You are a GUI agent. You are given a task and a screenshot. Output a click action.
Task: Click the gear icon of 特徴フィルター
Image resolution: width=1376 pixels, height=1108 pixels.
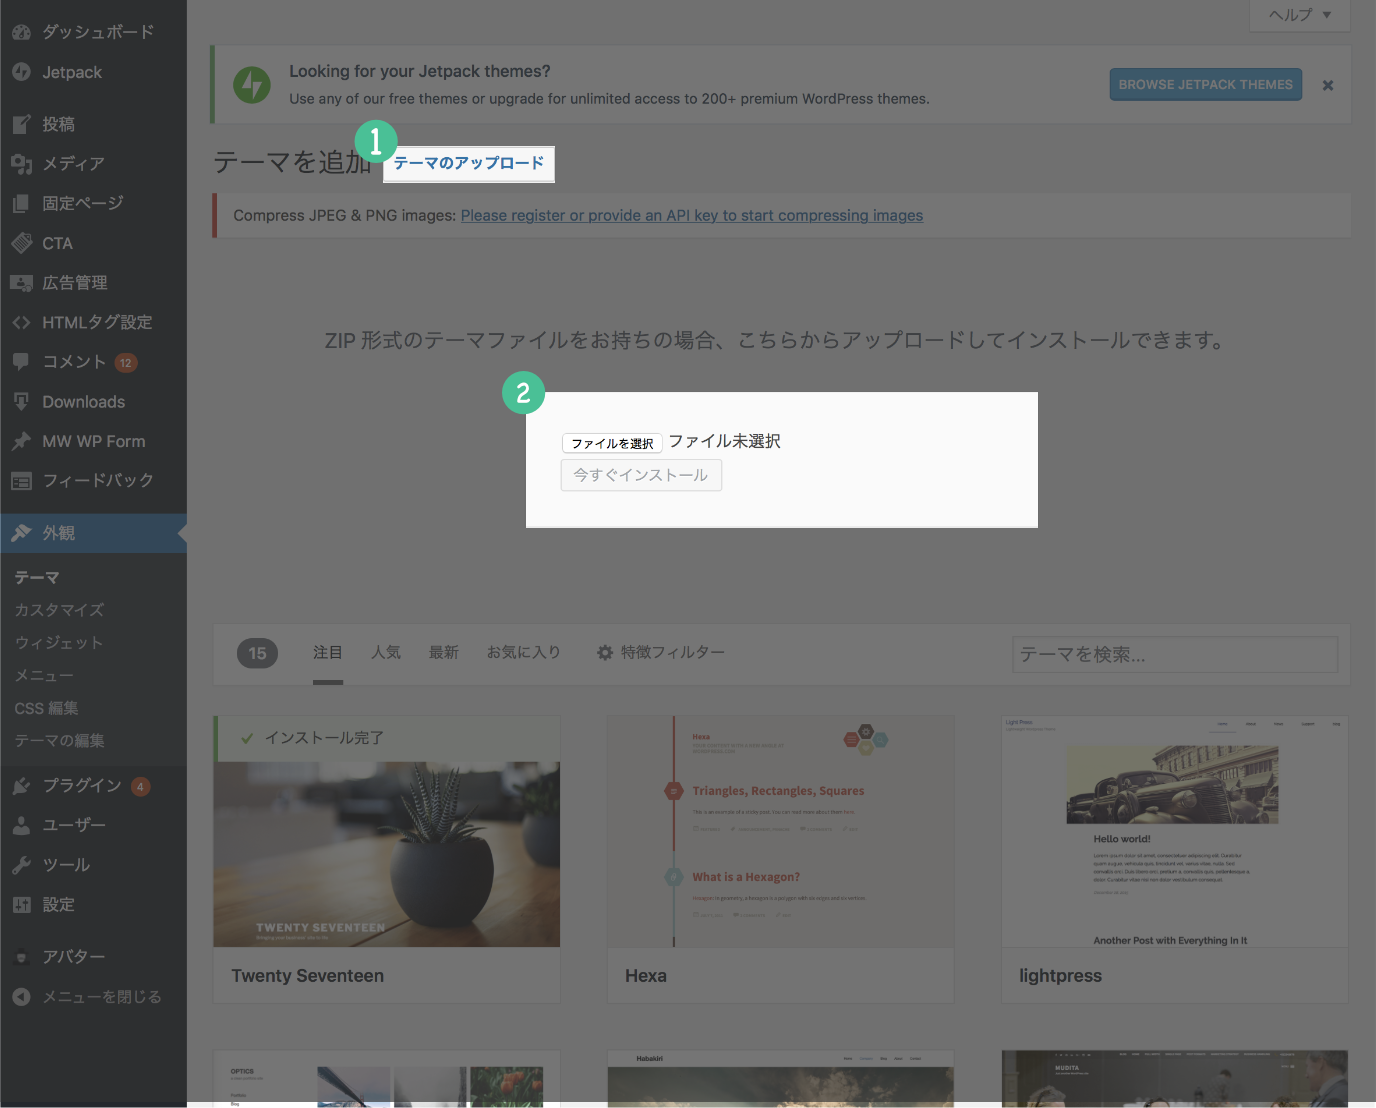pyautogui.click(x=605, y=652)
